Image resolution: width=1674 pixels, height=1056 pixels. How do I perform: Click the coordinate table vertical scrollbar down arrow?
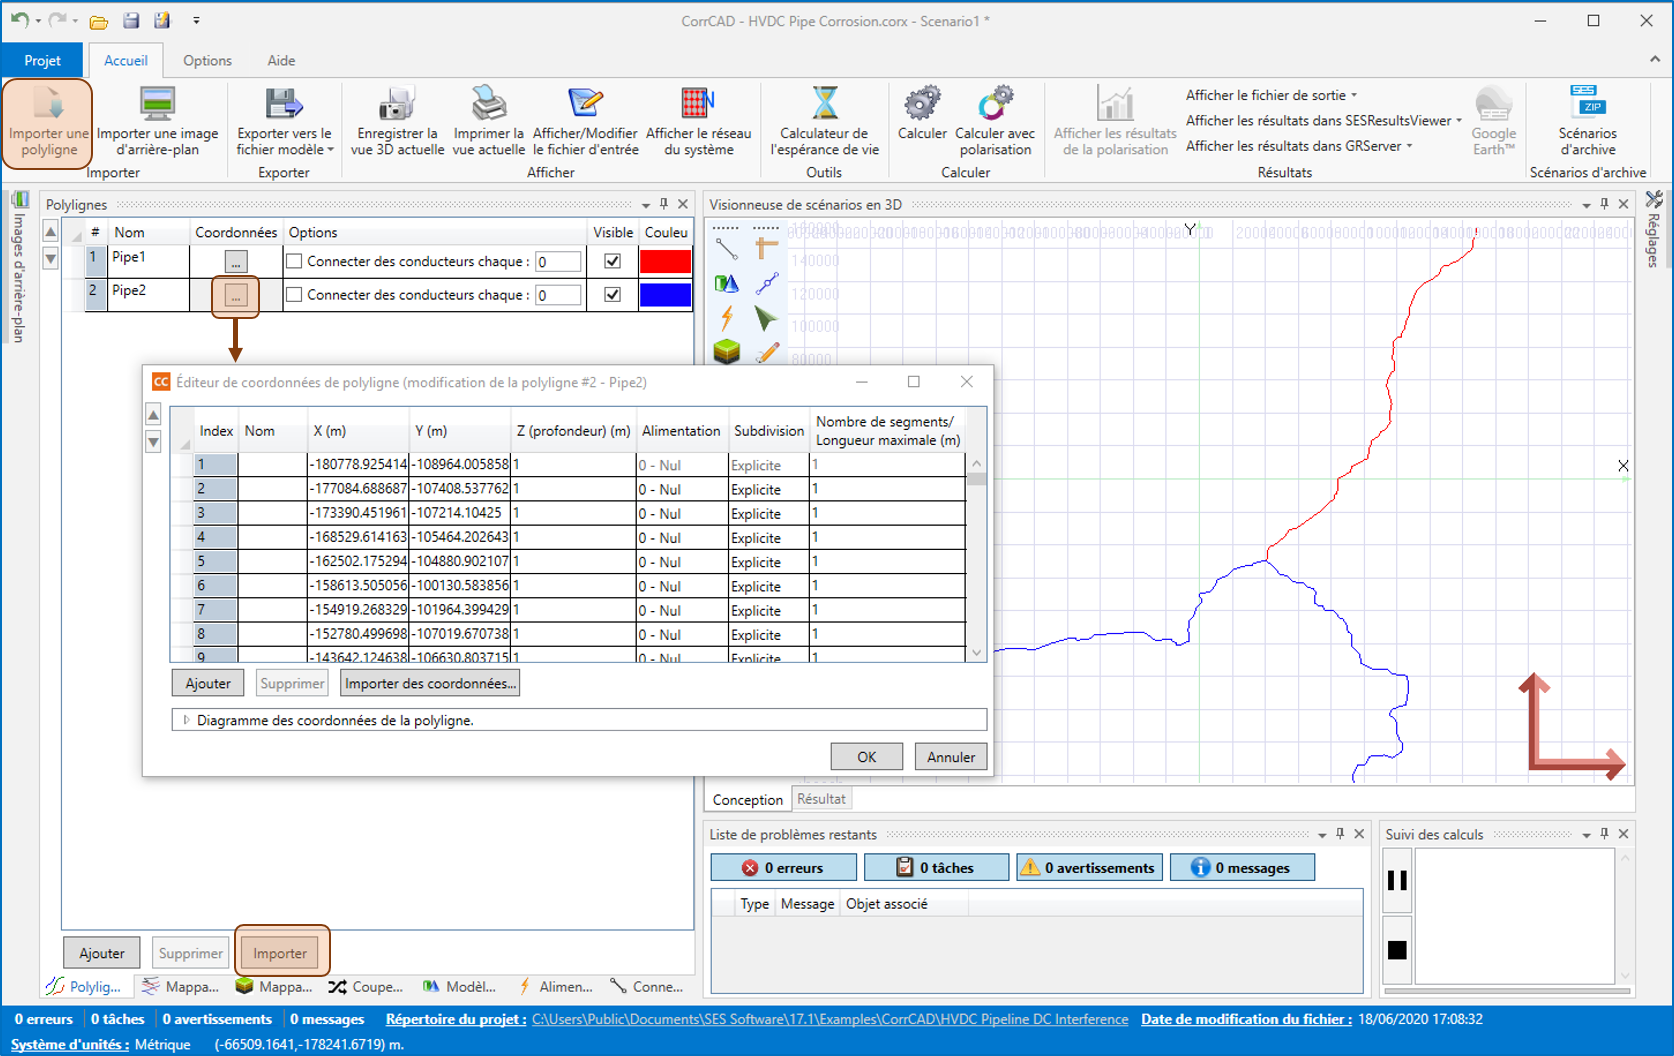pyautogui.click(x=977, y=653)
